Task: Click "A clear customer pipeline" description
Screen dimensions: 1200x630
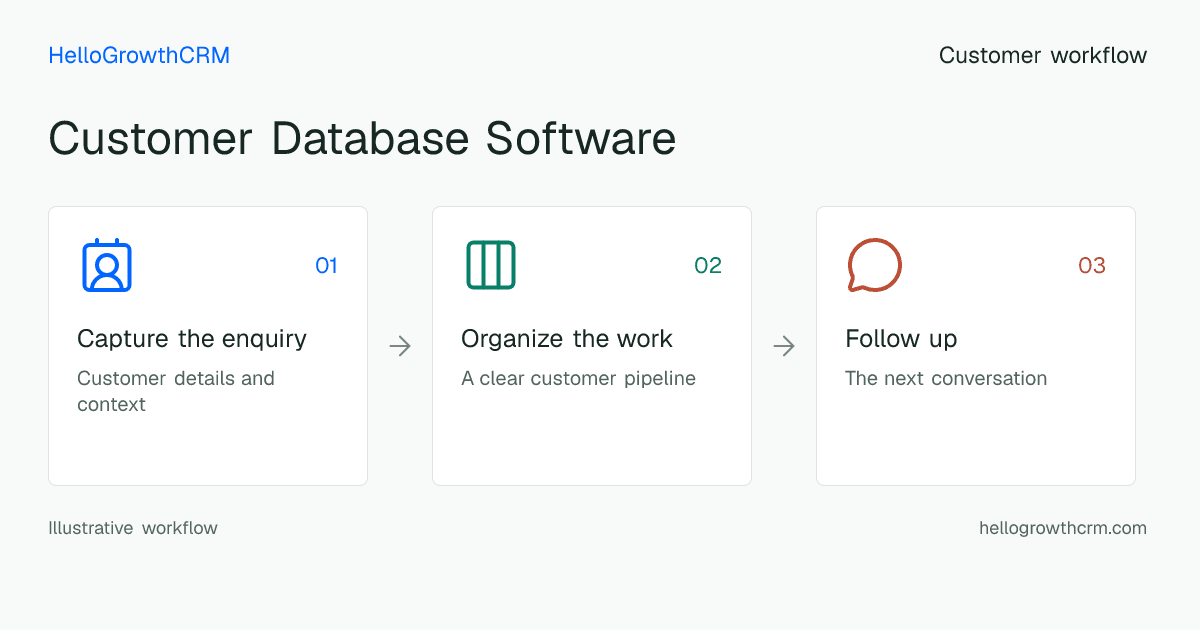Action: [x=578, y=379]
